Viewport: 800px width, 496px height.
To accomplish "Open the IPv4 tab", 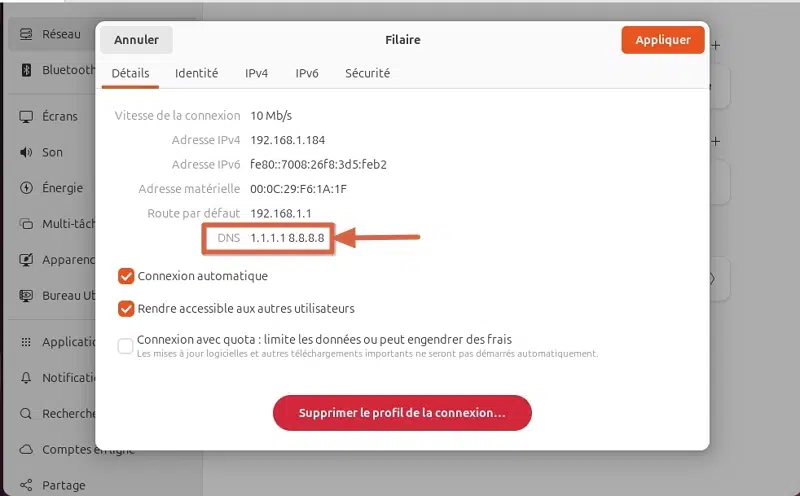I will [256, 73].
